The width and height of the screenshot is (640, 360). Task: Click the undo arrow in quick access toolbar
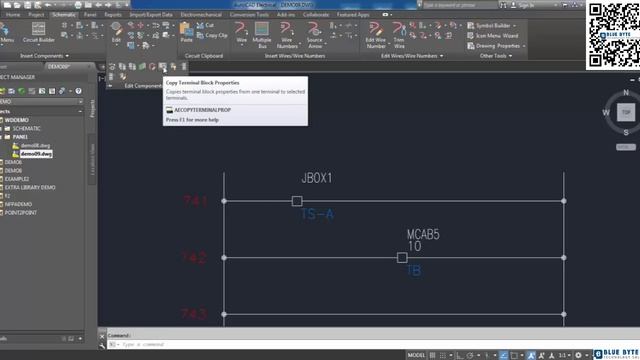point(48,5)
